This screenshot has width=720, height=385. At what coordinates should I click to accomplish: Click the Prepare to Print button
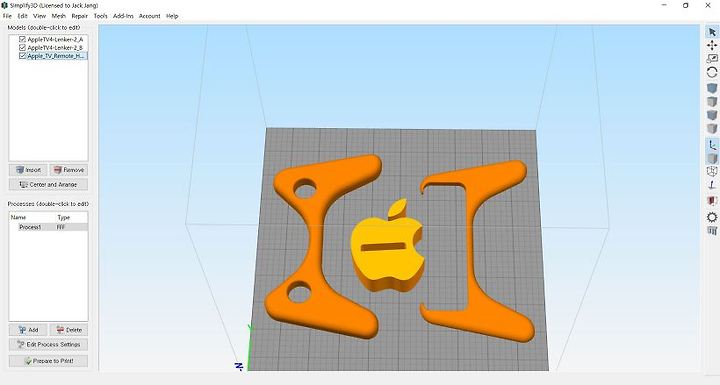48,361
